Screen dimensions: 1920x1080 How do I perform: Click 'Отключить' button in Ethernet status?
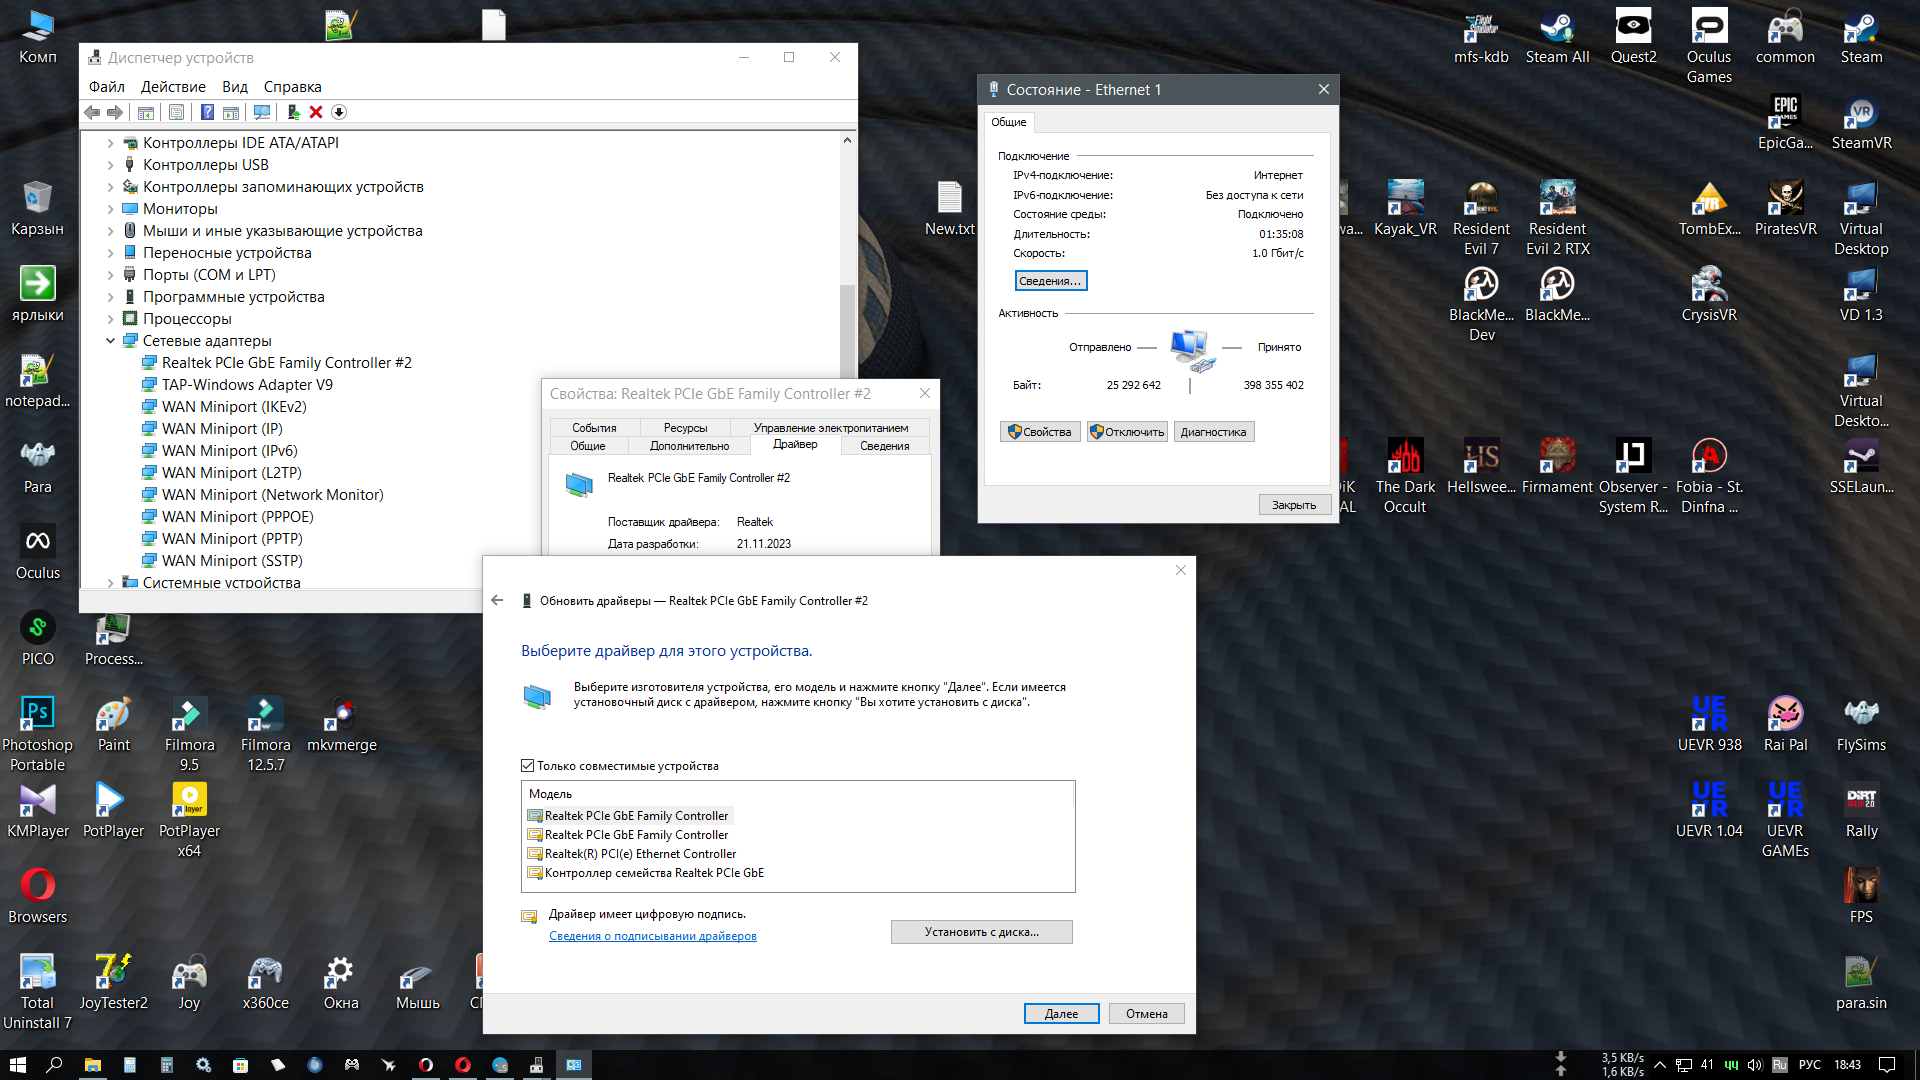click(1127, 432)
